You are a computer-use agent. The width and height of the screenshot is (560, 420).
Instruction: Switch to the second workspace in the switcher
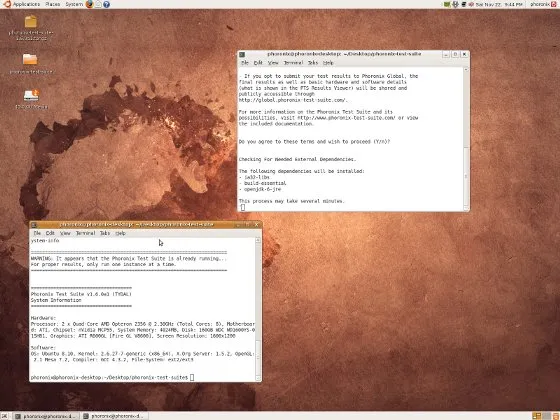[x=546, y=416]
